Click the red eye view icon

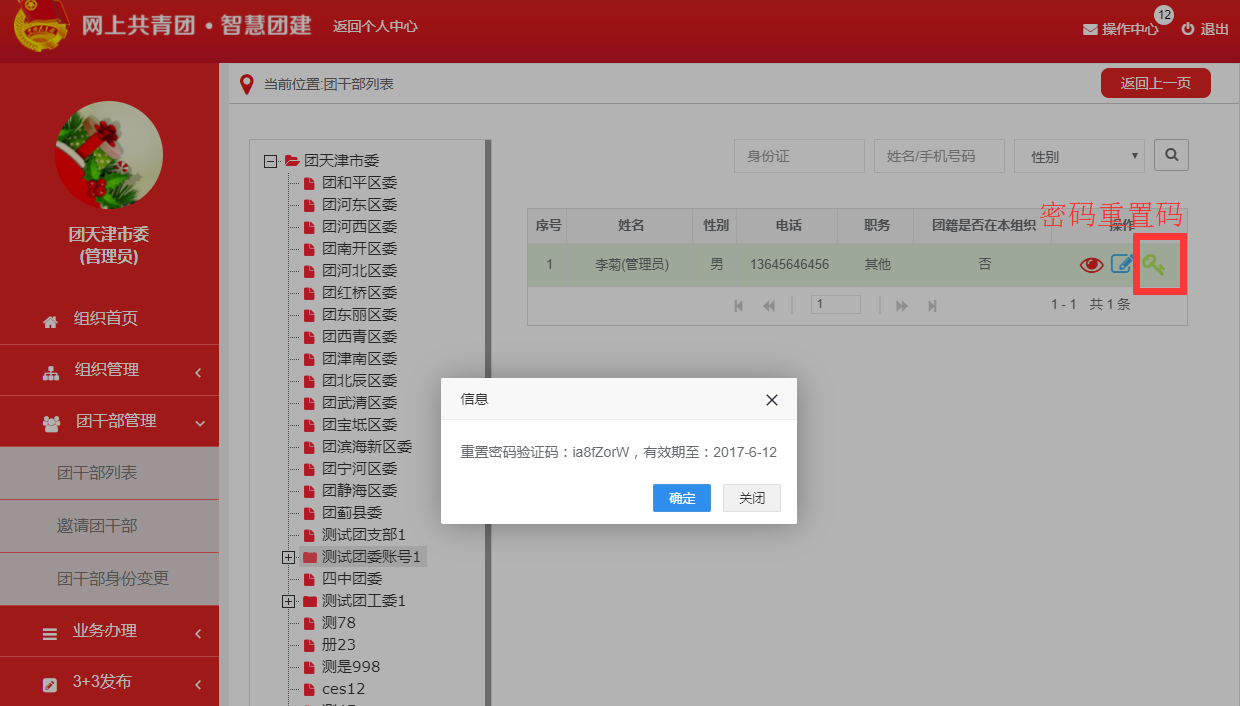[x=1091, y=265]
